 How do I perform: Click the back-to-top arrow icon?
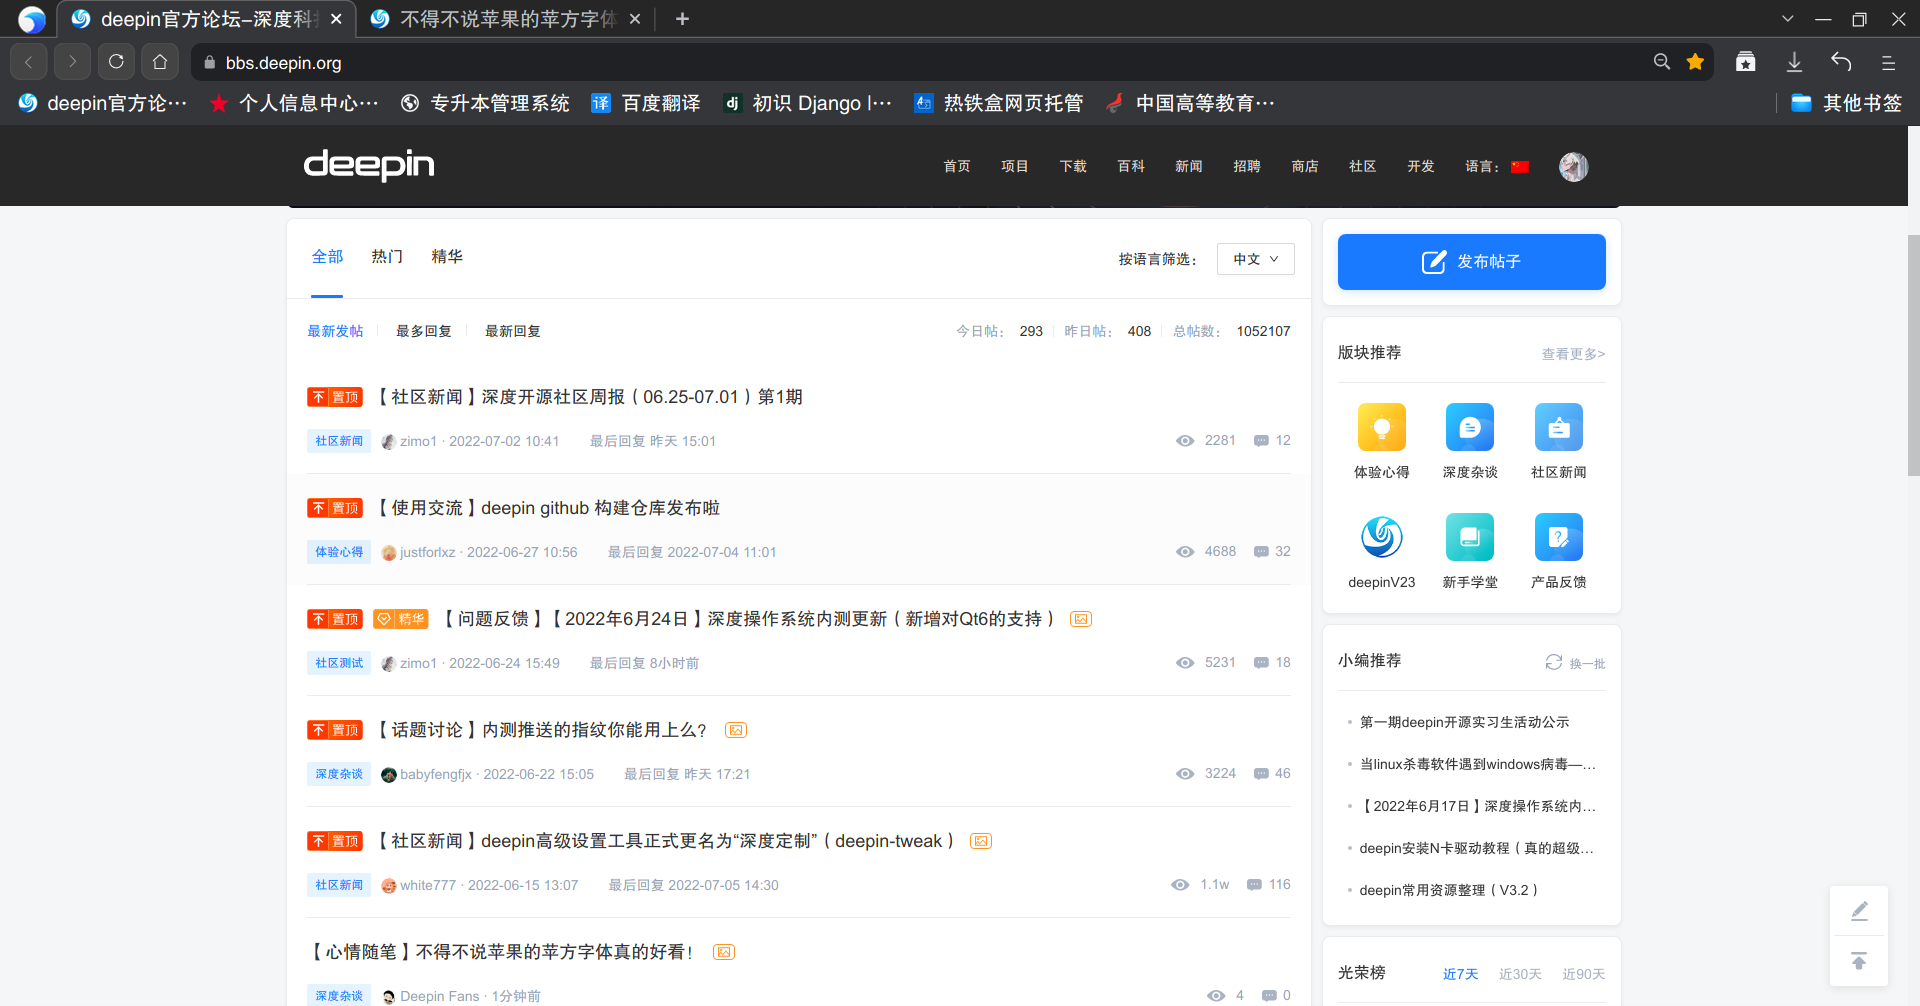coord(1858,961)
